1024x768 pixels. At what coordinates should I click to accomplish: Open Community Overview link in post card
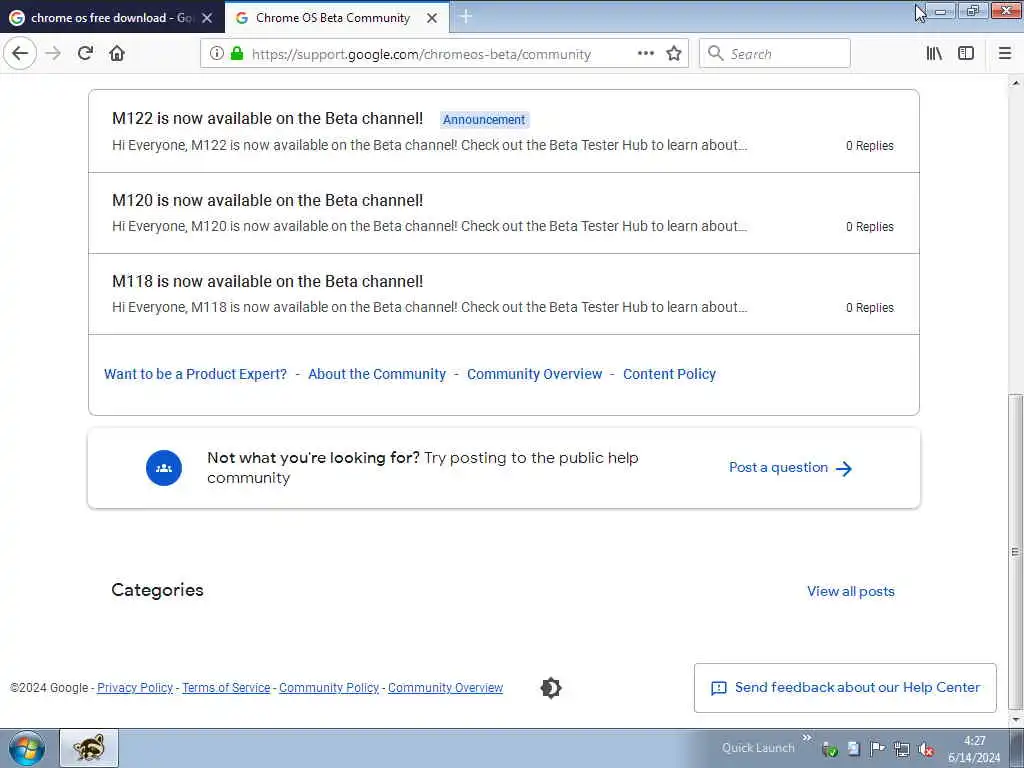tap(534, 374)
